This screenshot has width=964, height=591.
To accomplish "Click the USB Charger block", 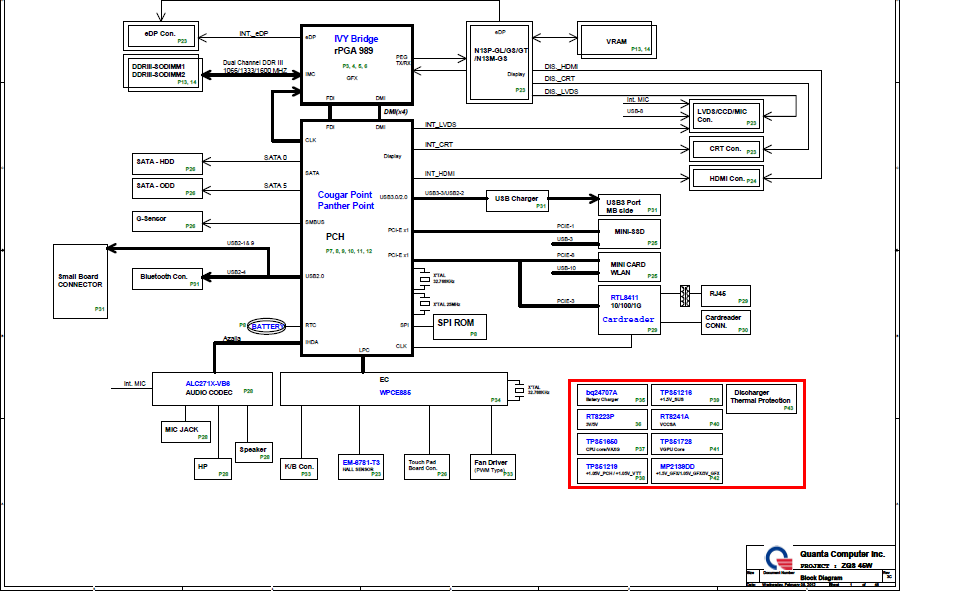I will pyautogui.click(x=518, y=199).
